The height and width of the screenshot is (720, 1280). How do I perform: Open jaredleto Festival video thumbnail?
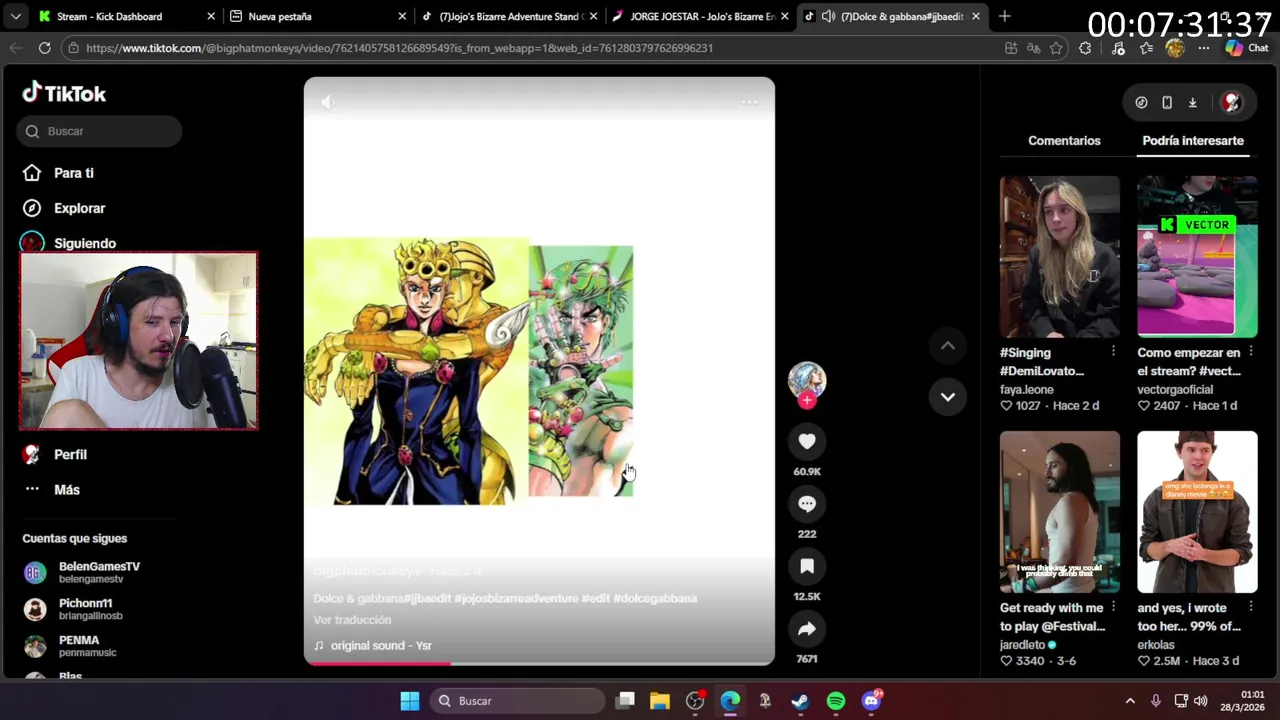(1060, 512)
